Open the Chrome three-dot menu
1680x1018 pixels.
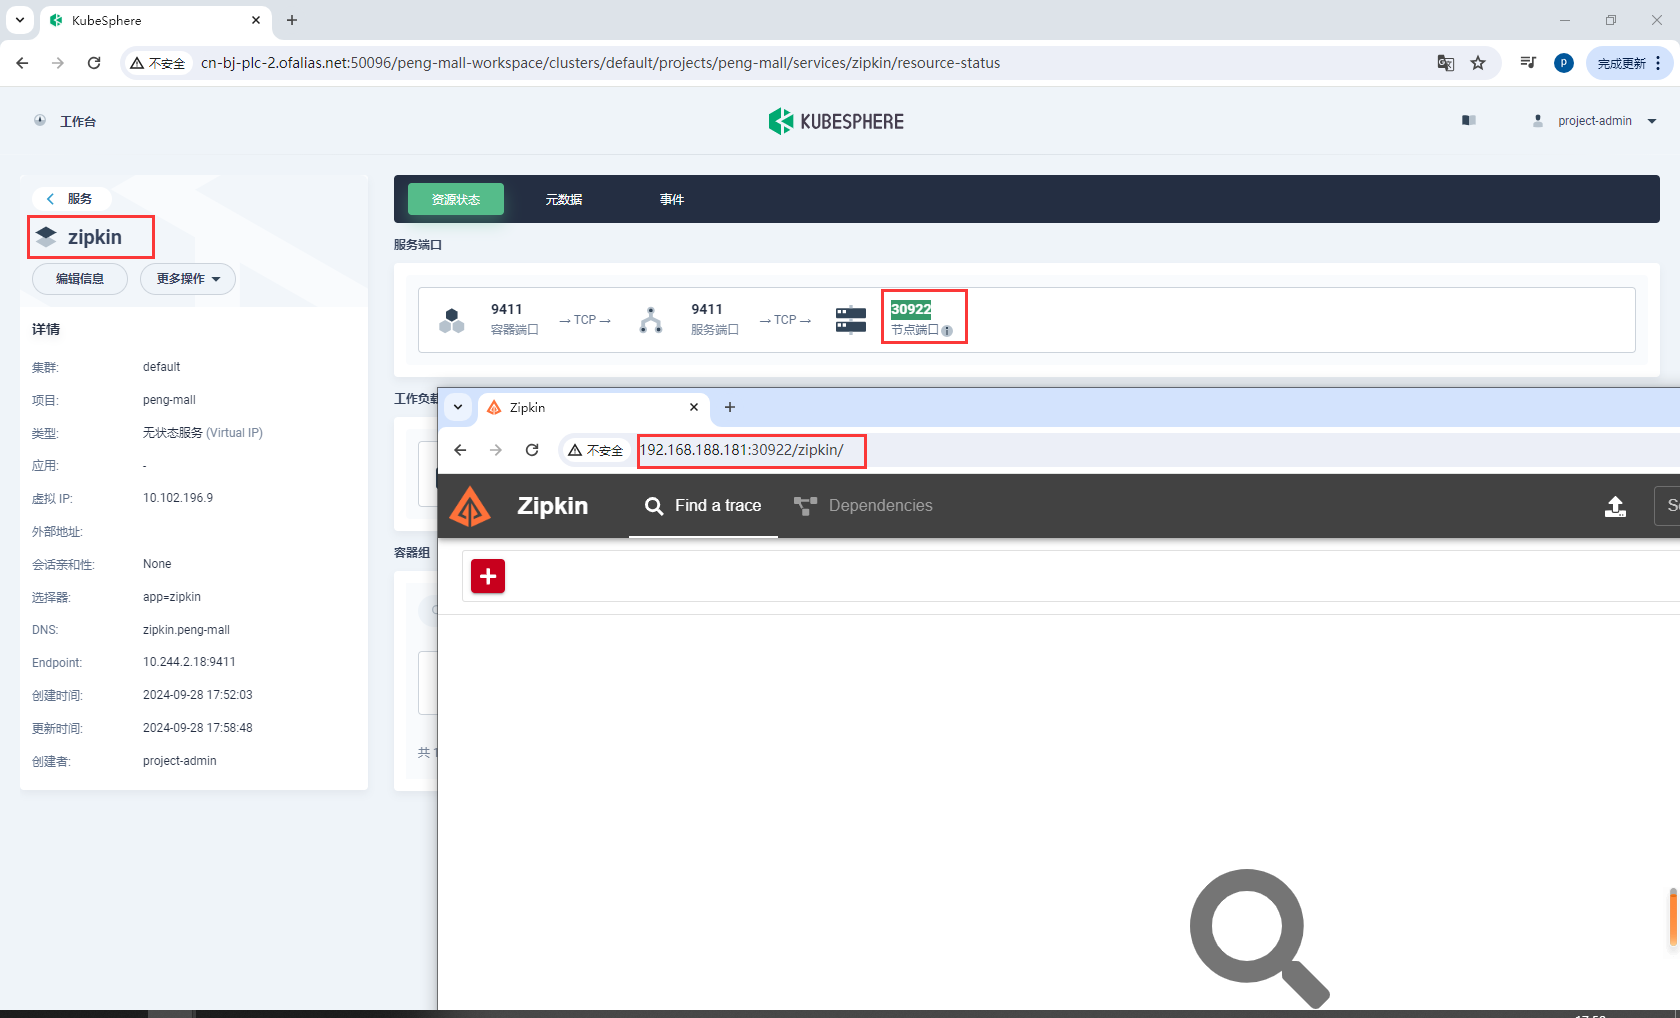click(1658, 63)
